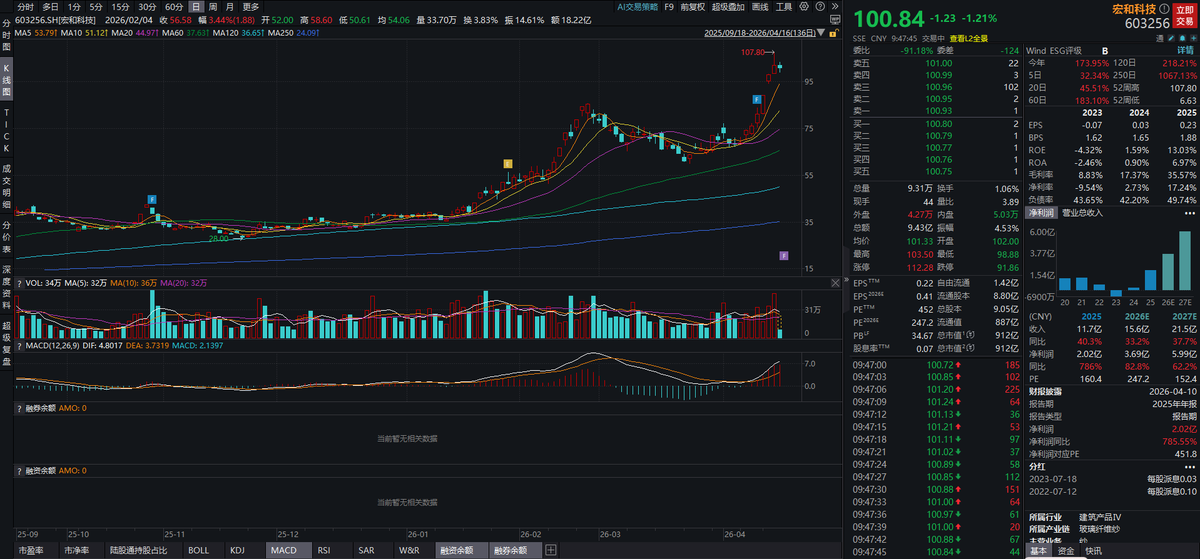Click the 查看L2全景 link
Screen dimensions: 1200x559
969,38
